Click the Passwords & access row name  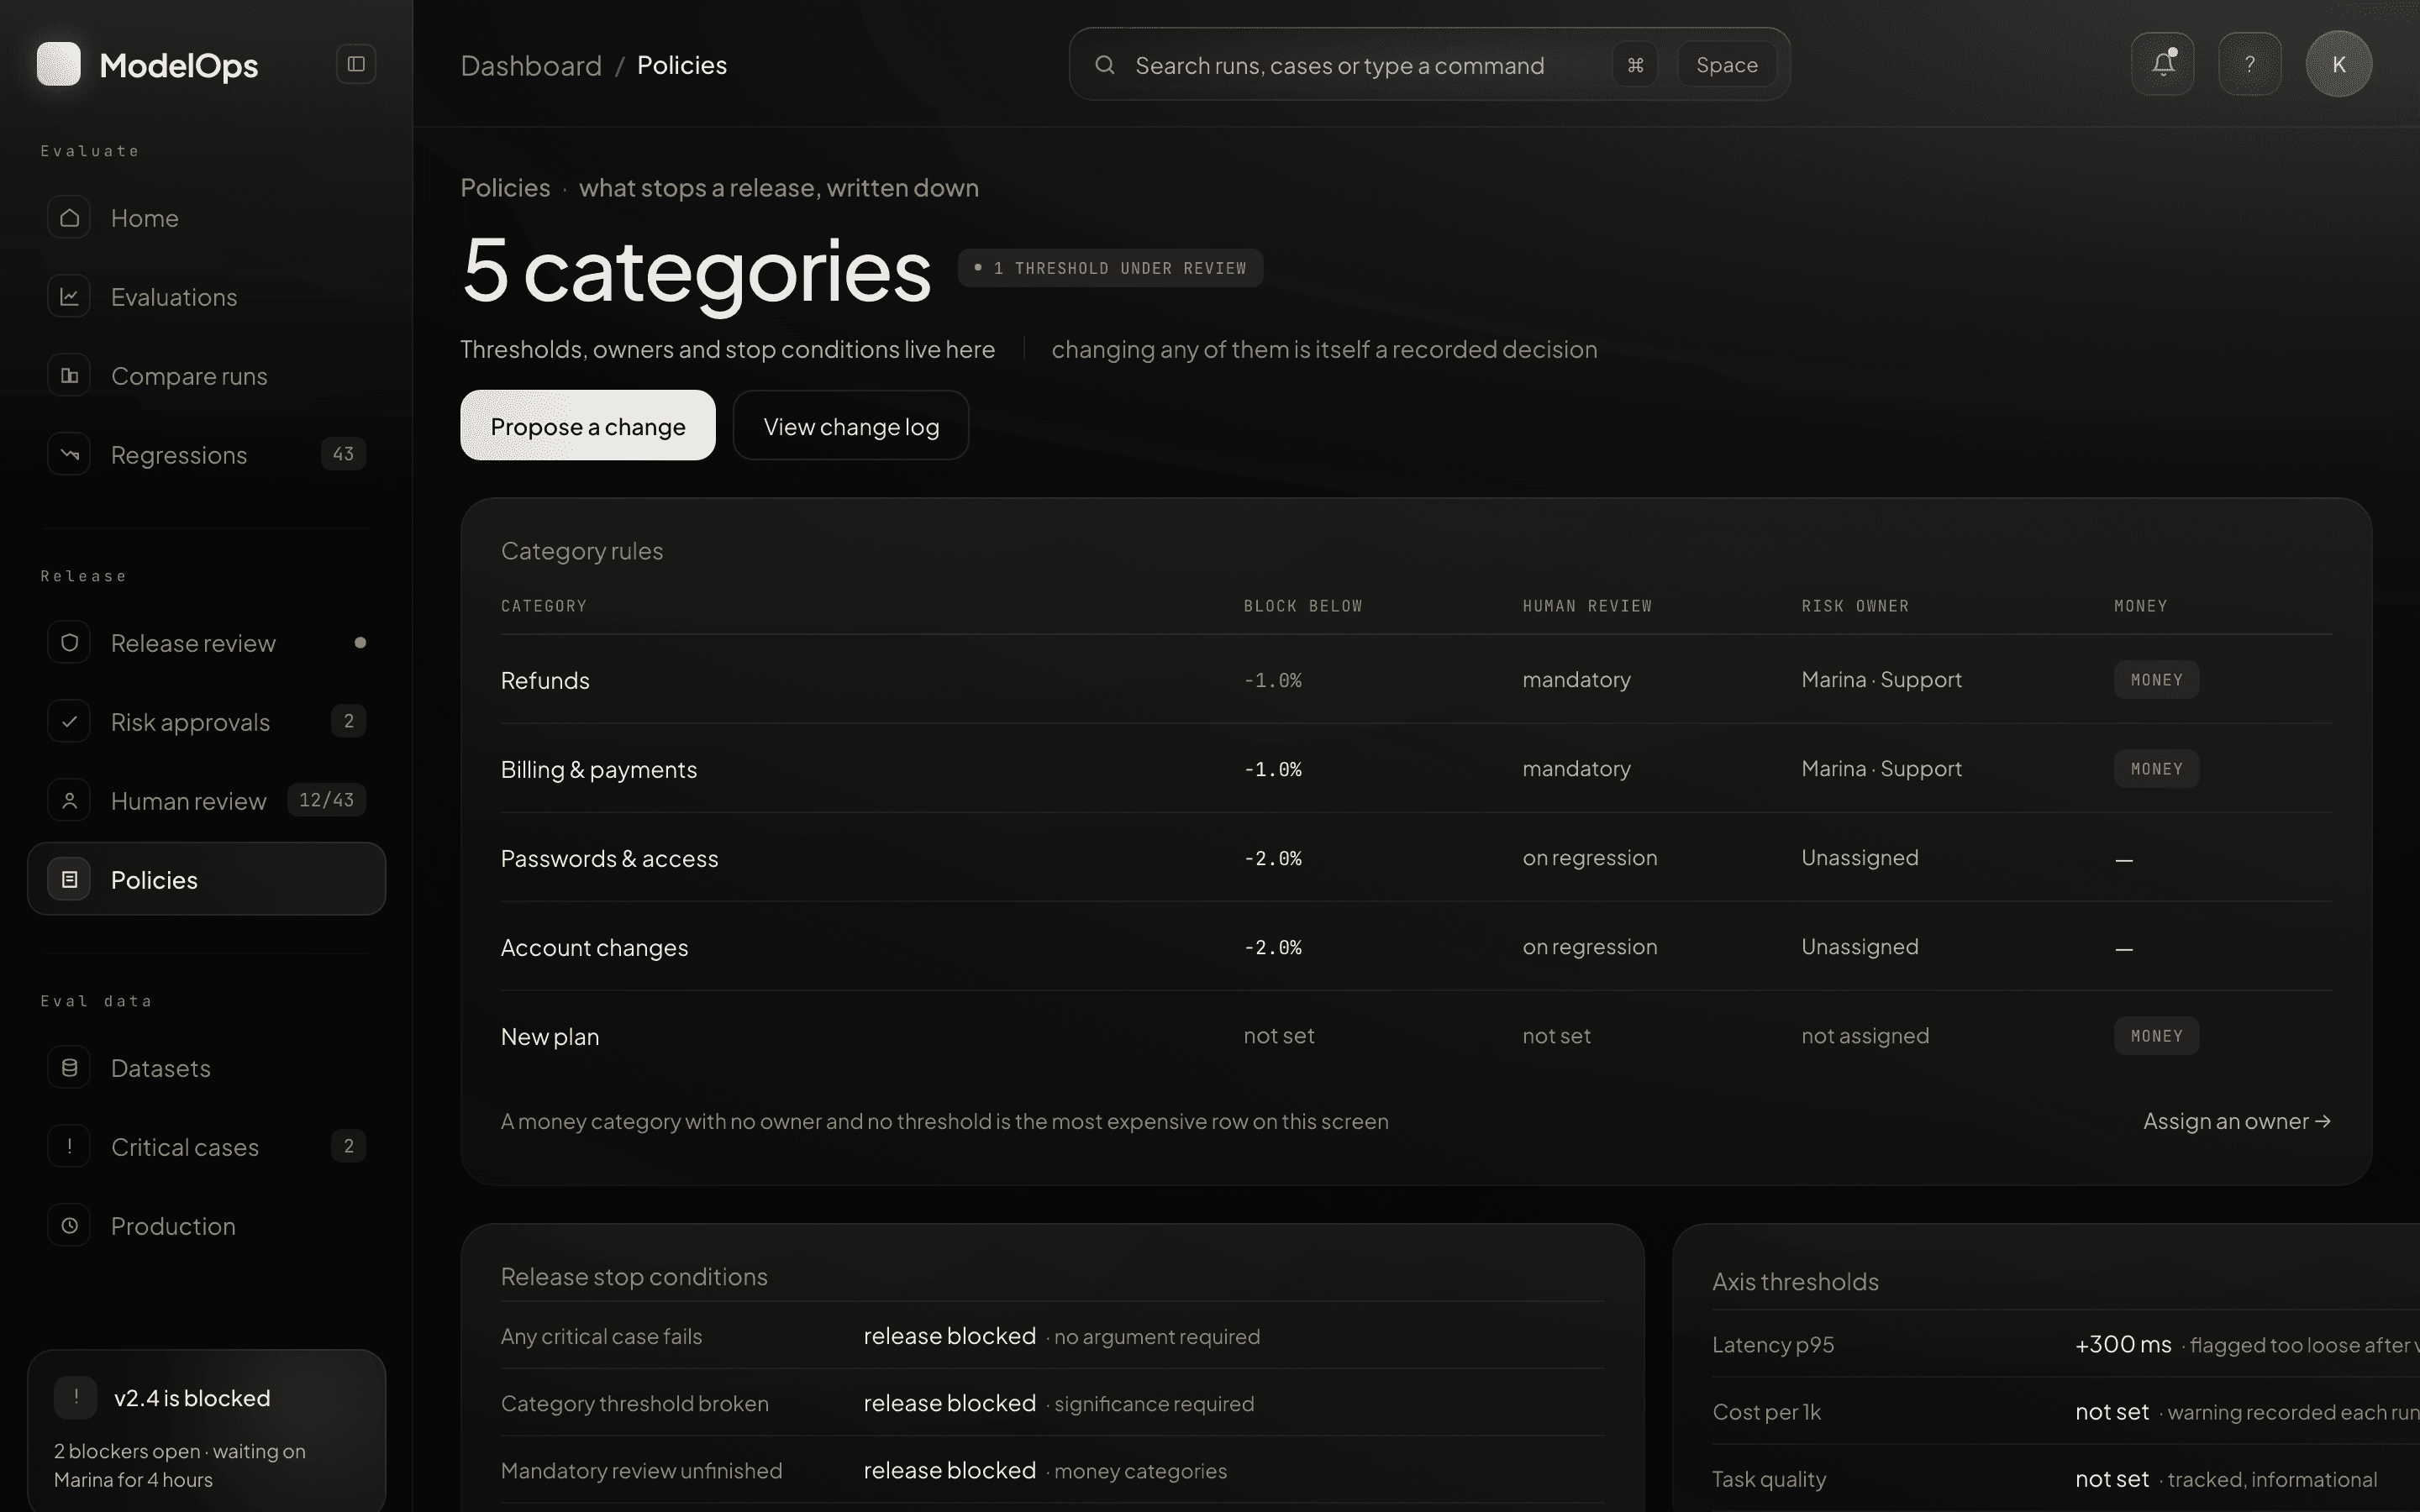[609, 858]
